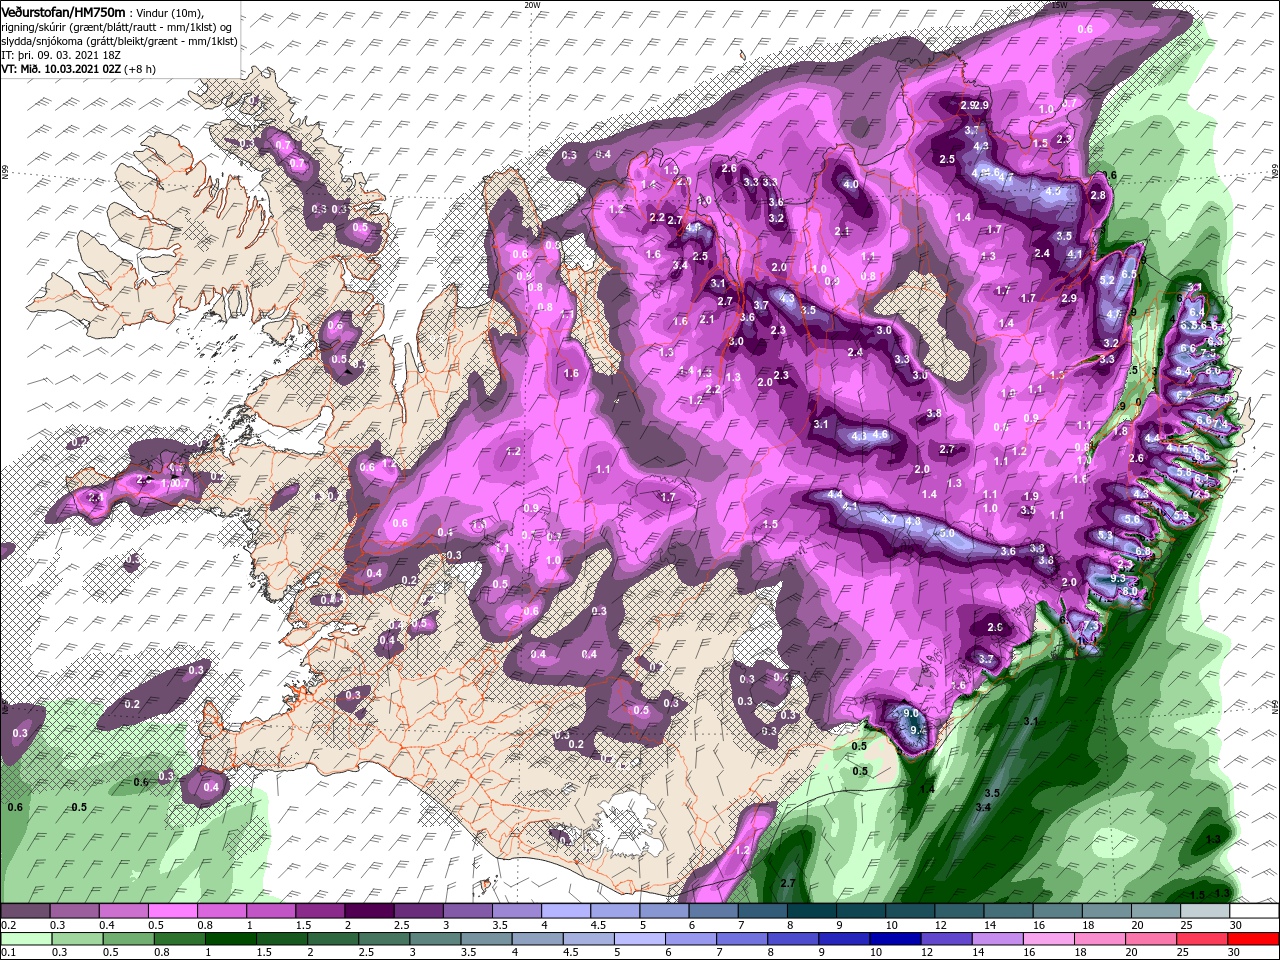Click the 15W longitude label
Viewport: 1280px width, 960px height.
click(x=1060, y=5)
